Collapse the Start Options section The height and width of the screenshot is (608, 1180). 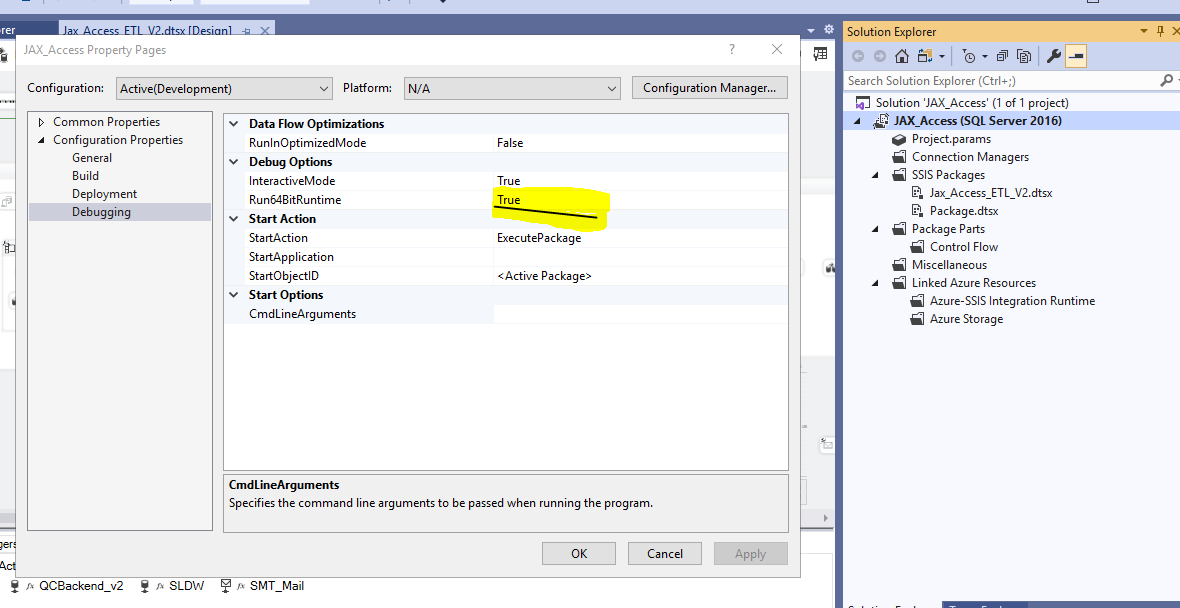click(x=234, y=295)
